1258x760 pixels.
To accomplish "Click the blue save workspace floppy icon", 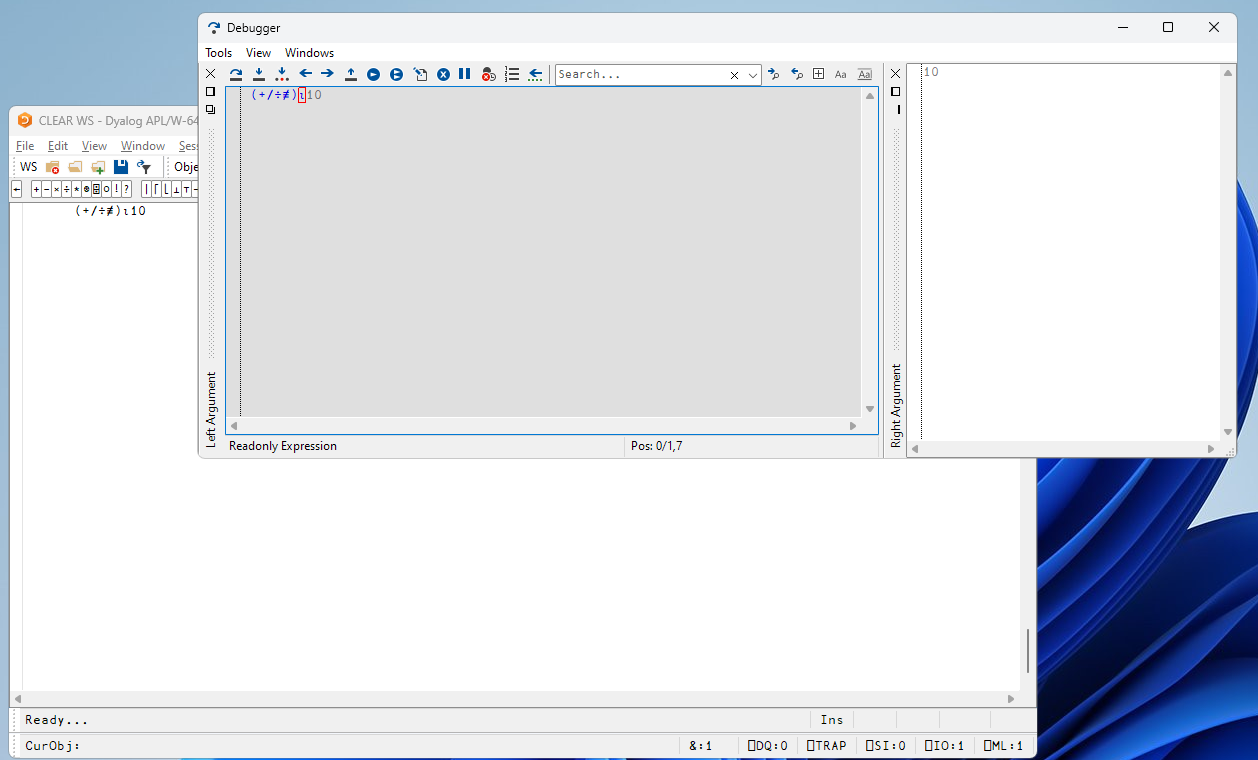I will (x=121, y=167).
